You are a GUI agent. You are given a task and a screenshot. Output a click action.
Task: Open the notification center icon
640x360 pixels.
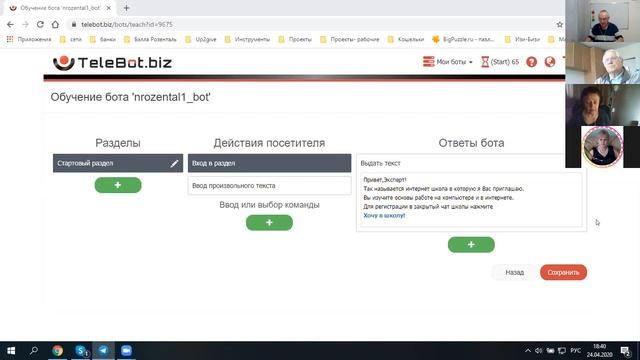click(x=625, y=351)
